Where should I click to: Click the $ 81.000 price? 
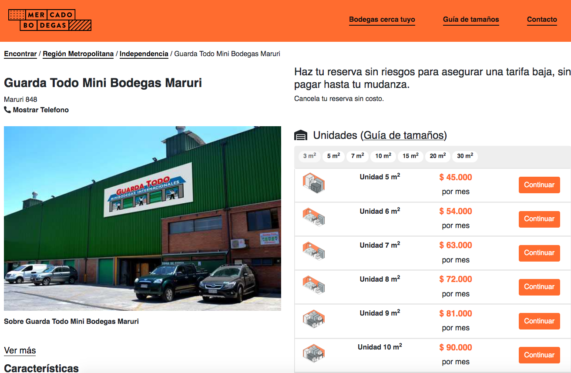[x=456, y=313]
